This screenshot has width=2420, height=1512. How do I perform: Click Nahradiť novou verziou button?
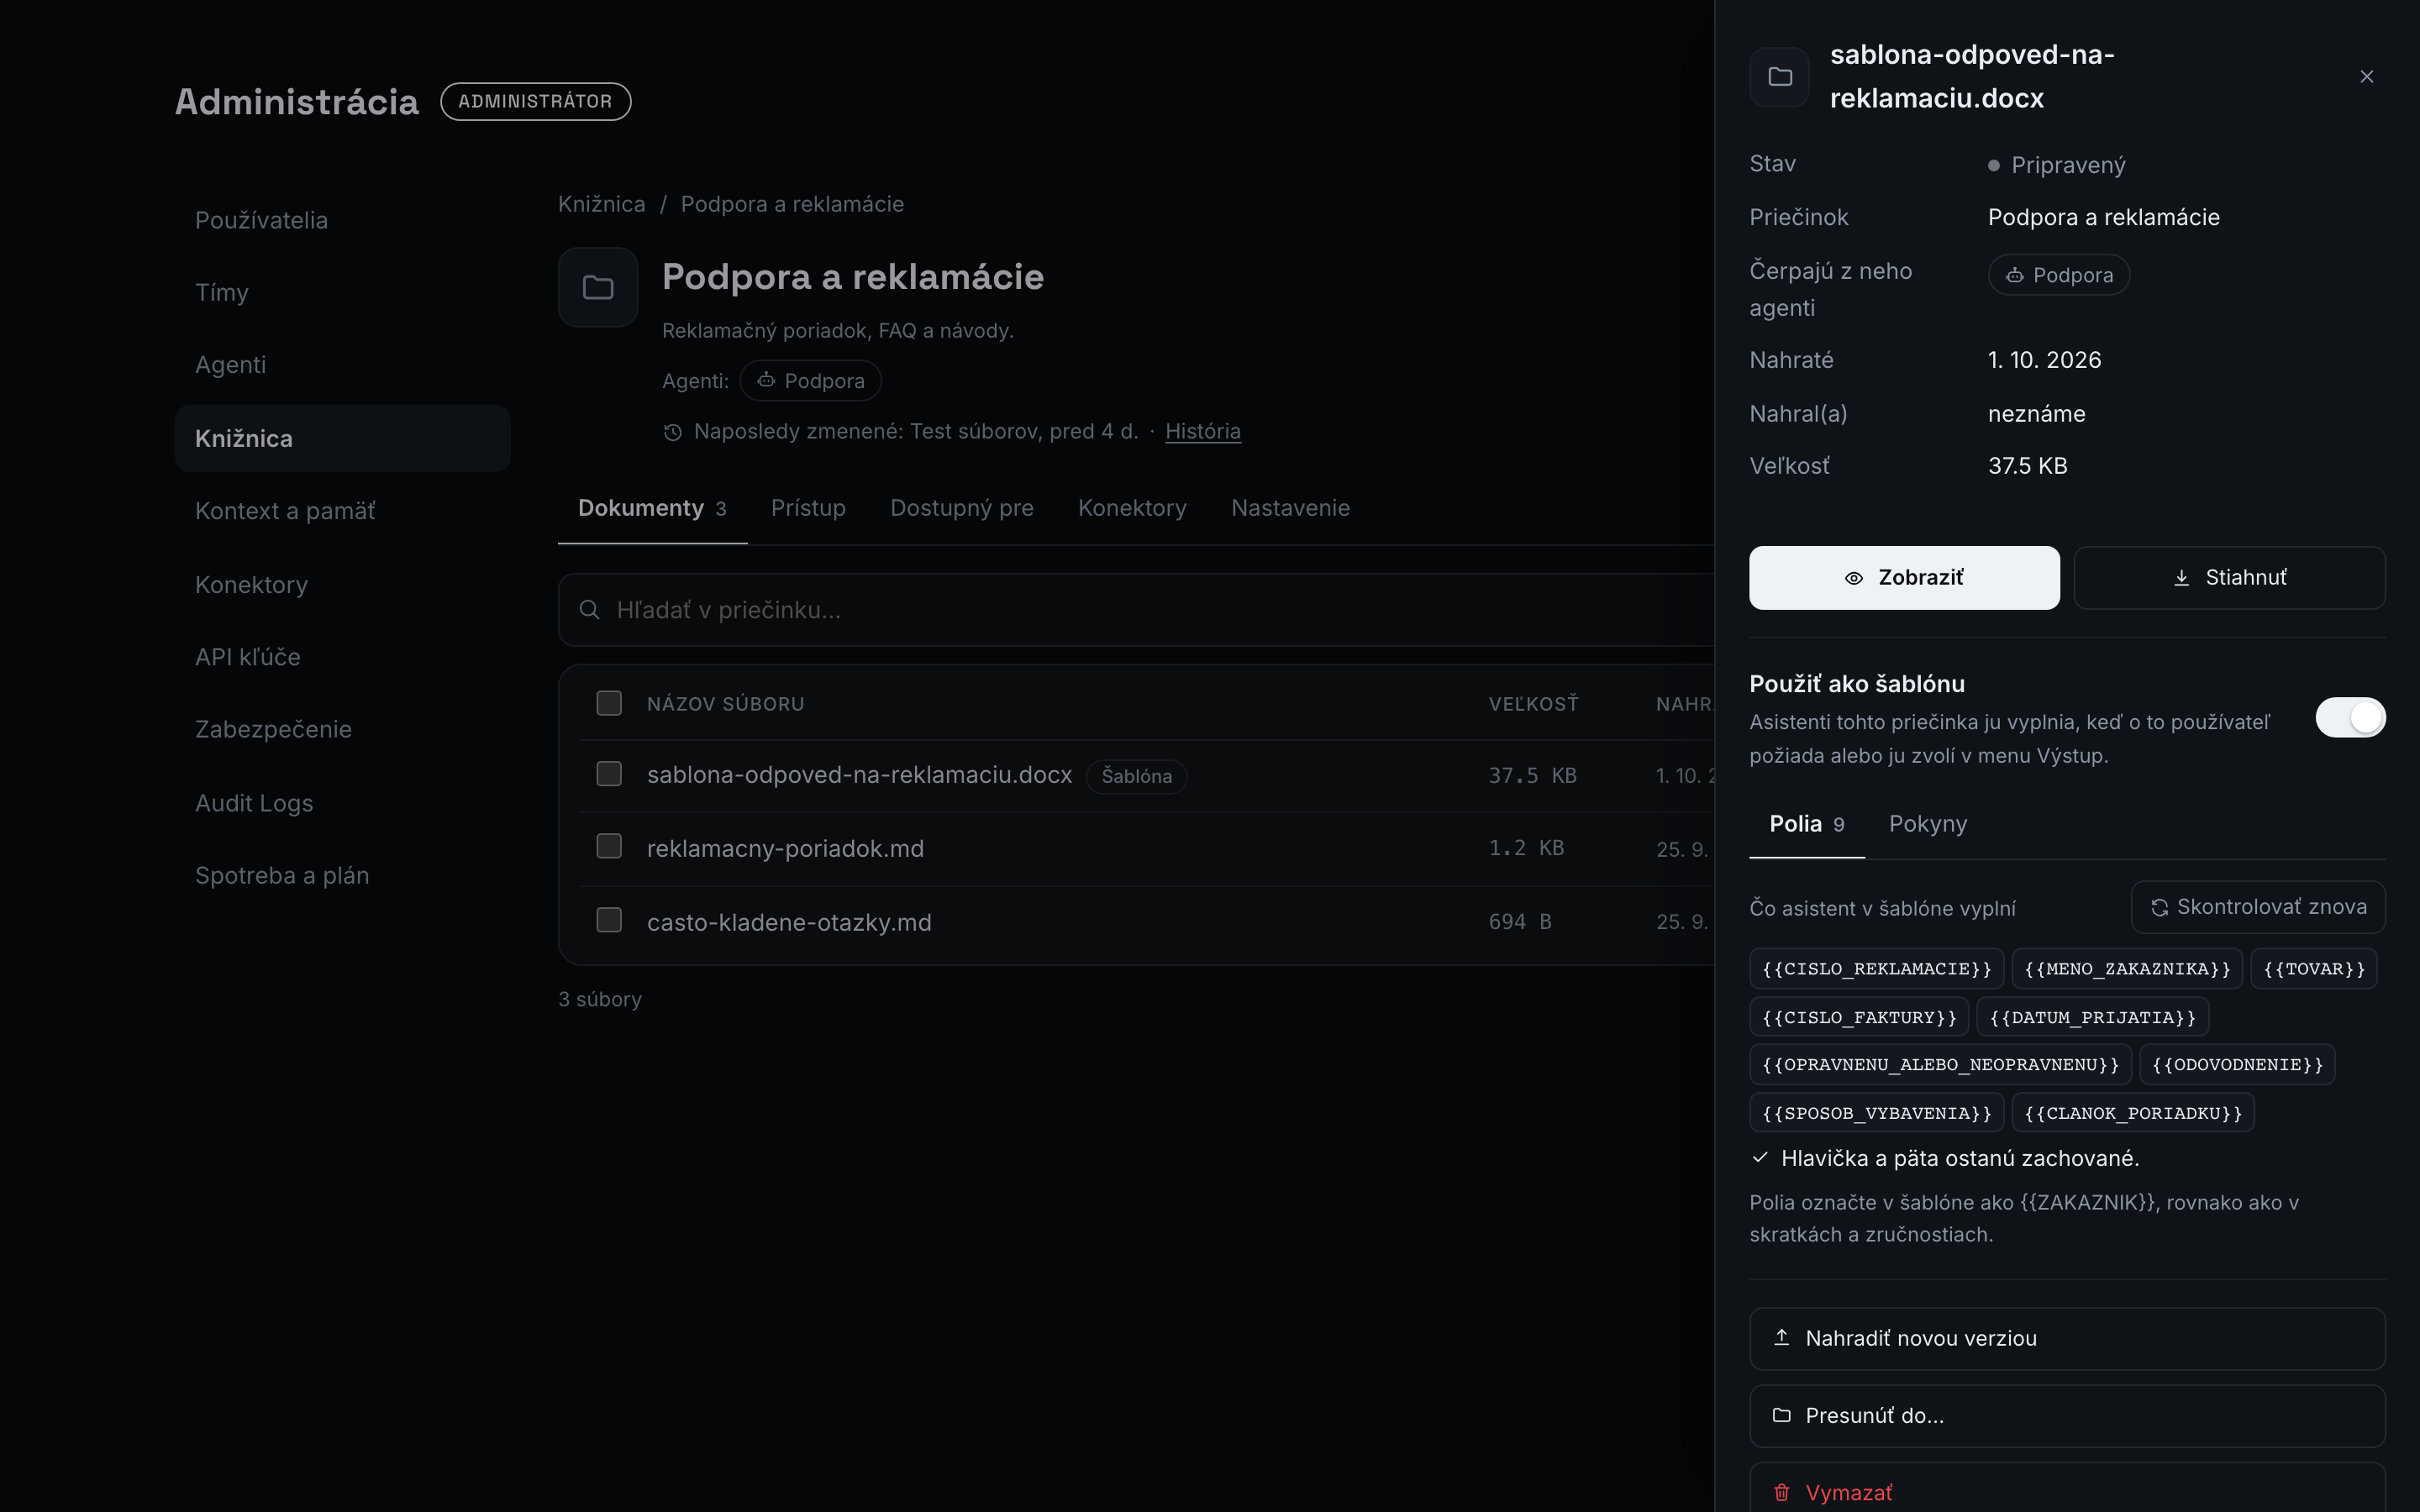[2067, 1339]
